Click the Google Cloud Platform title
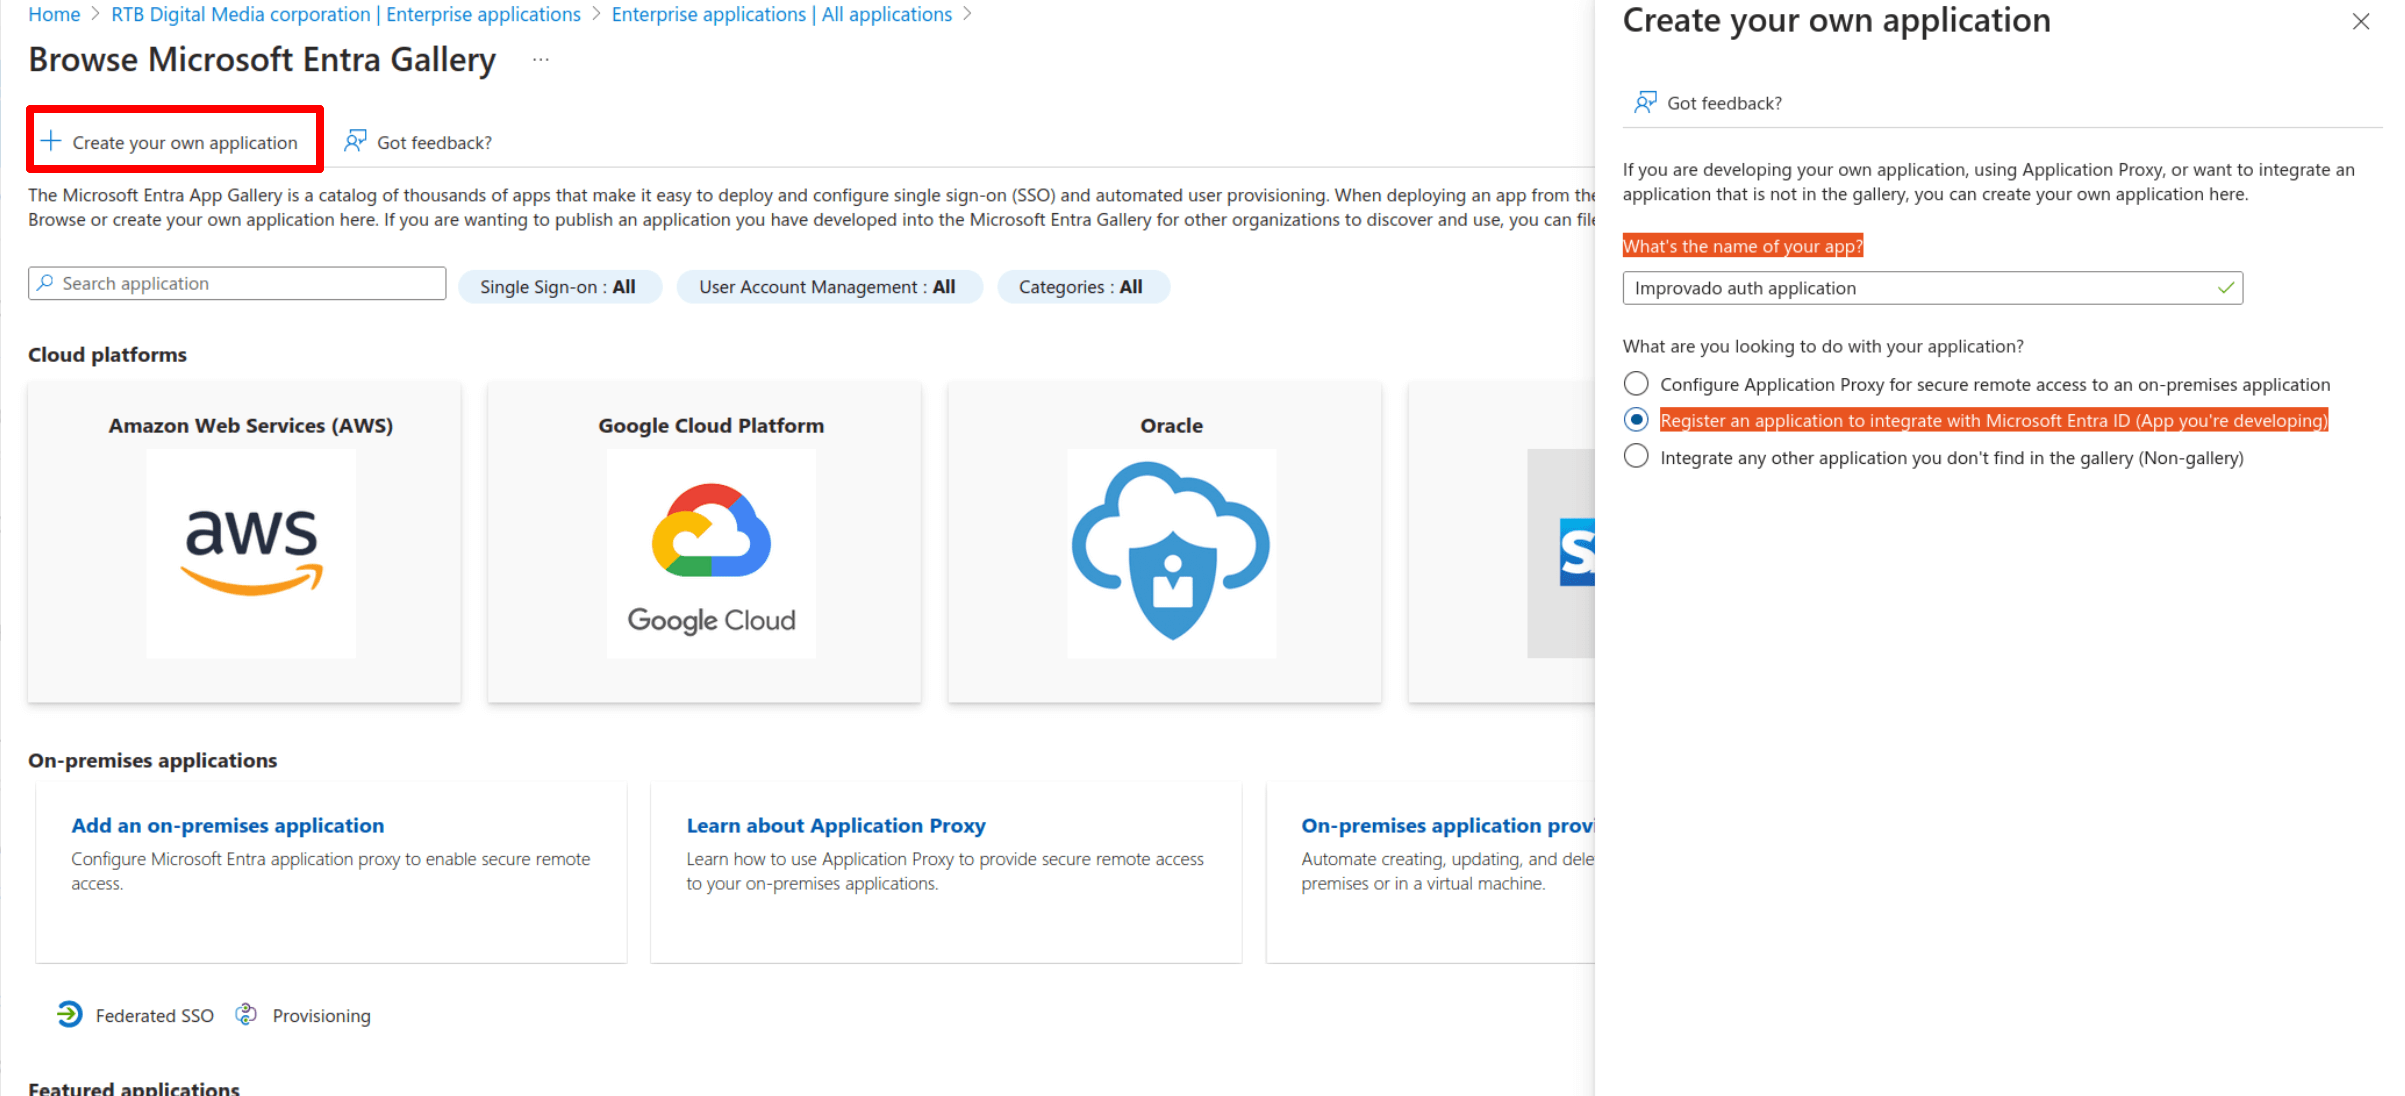The width and height of the screenshot is (2405, 1096). pyautogui.click(x=711, y=425)
